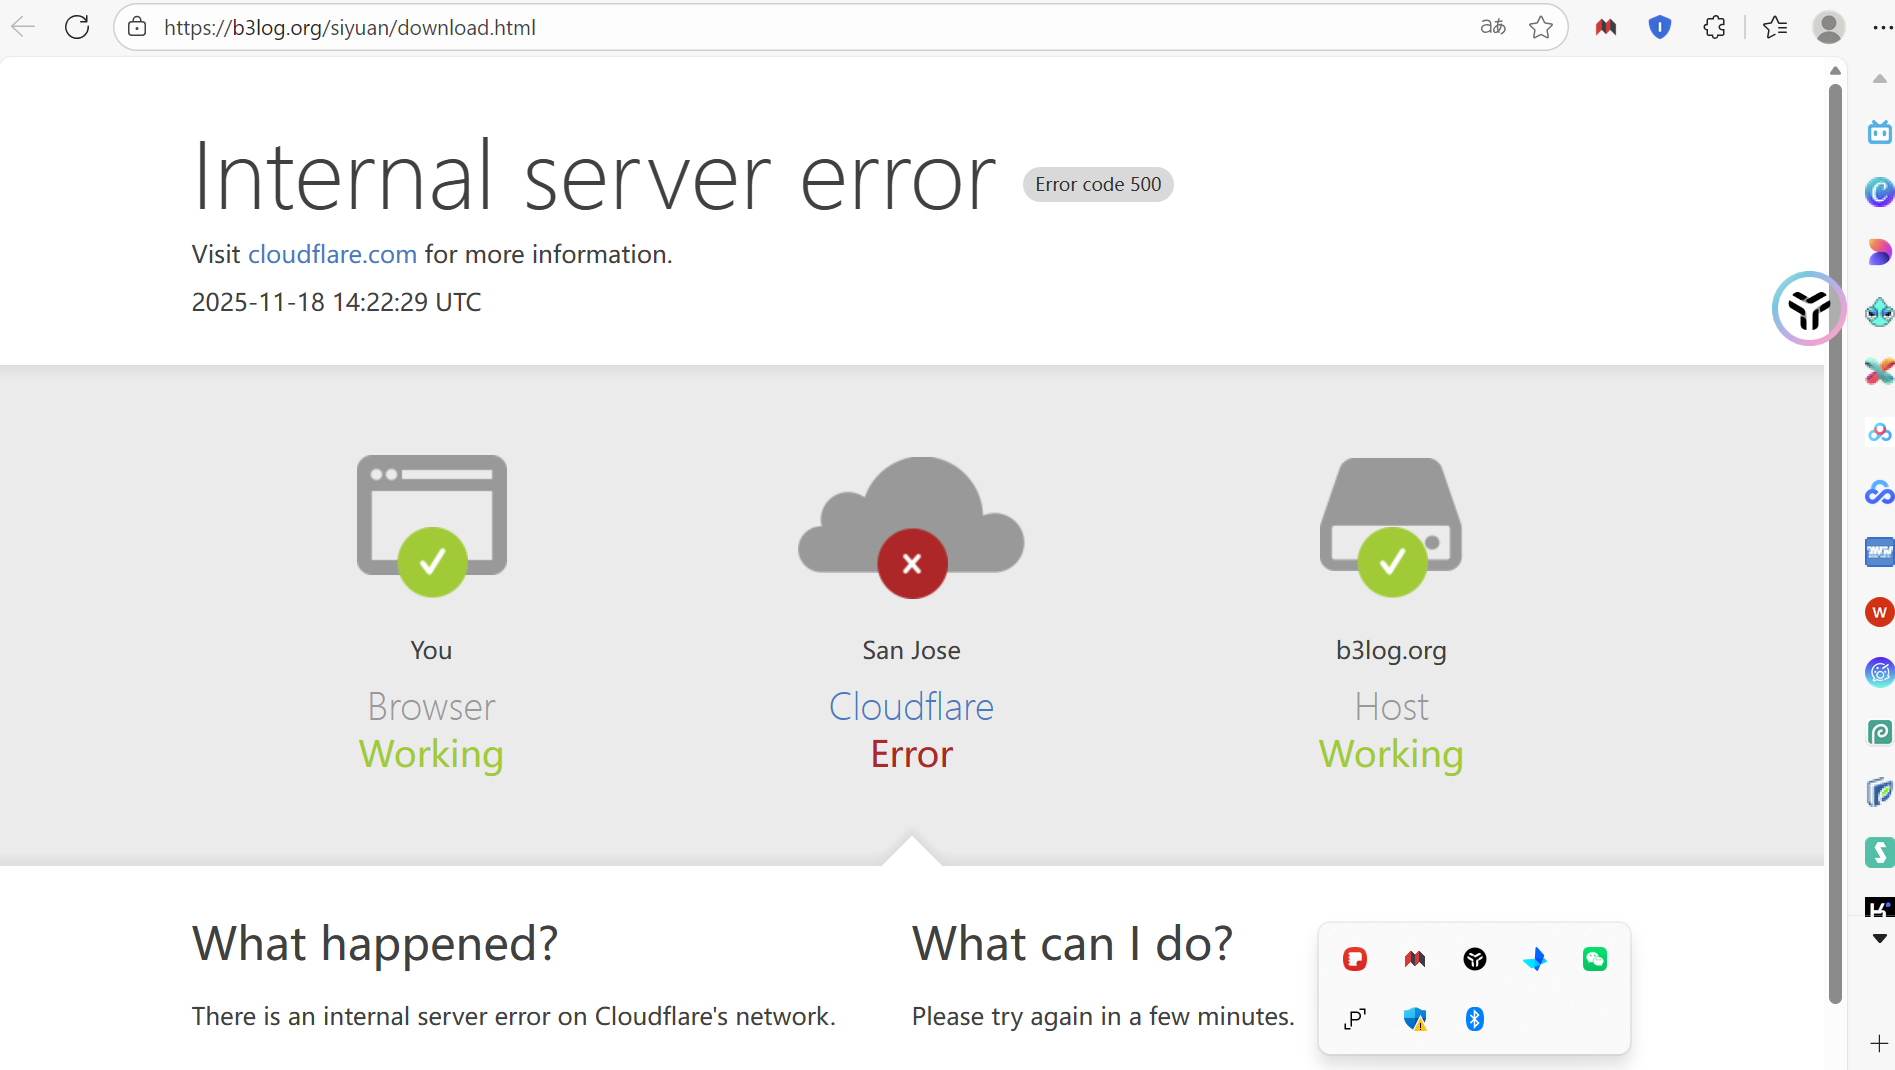
Task: Open the red notebook tray icon
Action: pos(1355,959)
